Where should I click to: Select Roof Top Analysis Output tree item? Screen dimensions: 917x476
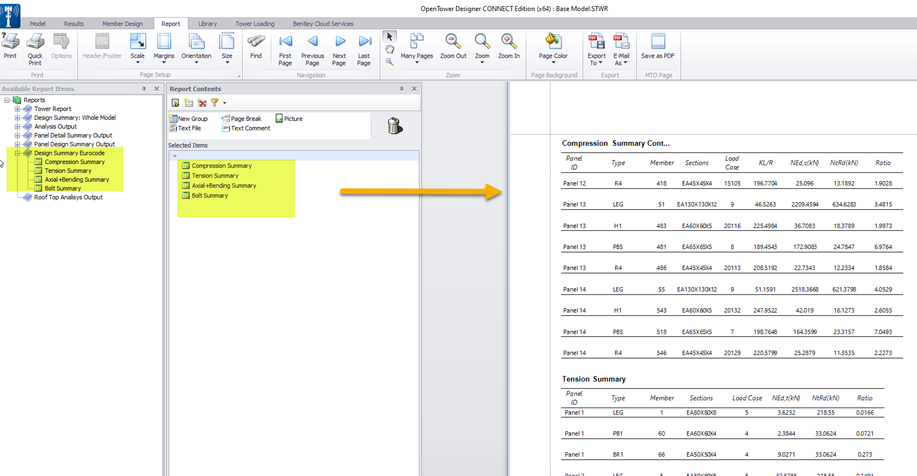point(67,197)
